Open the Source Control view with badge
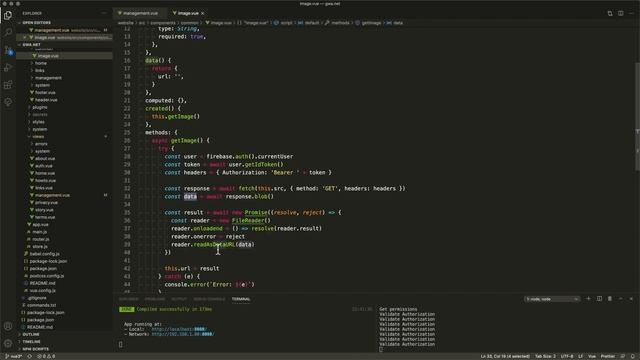Image resolution: width=640 pixels, height=360 pixels. 8,50
